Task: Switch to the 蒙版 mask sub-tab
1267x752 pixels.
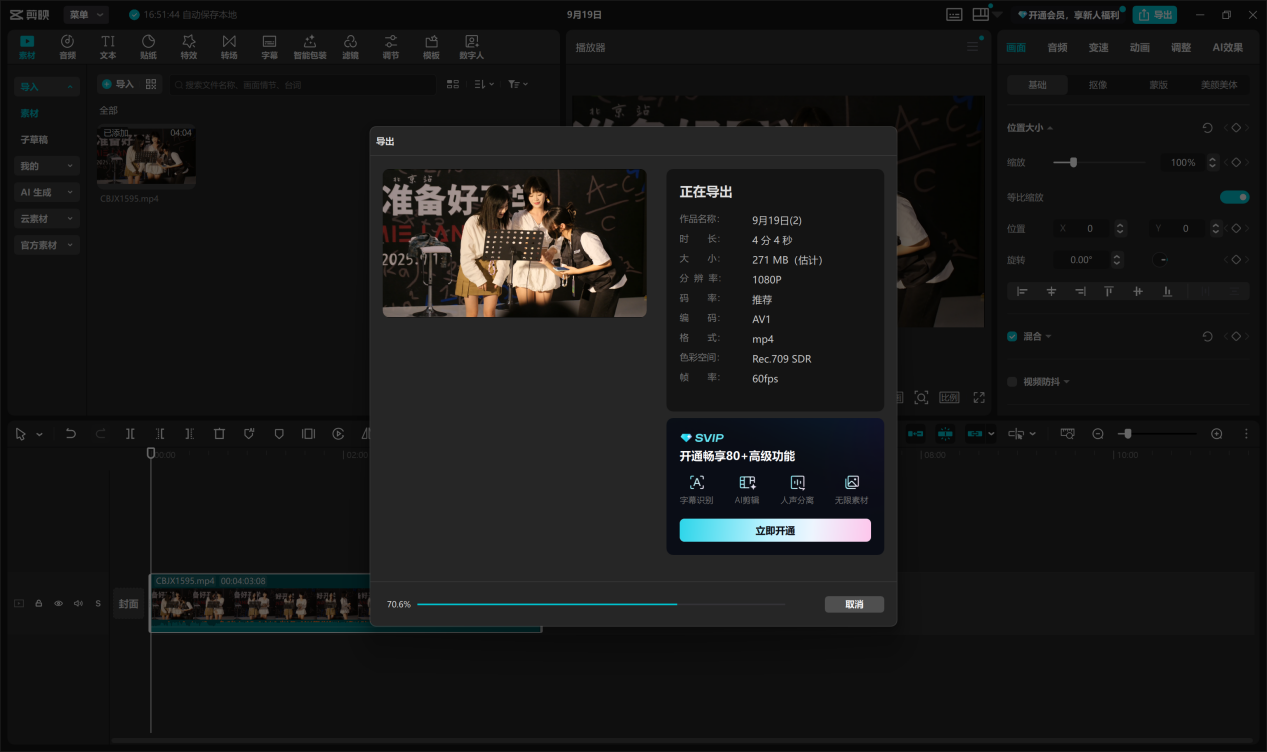Action: click(x=1158, y=85)
